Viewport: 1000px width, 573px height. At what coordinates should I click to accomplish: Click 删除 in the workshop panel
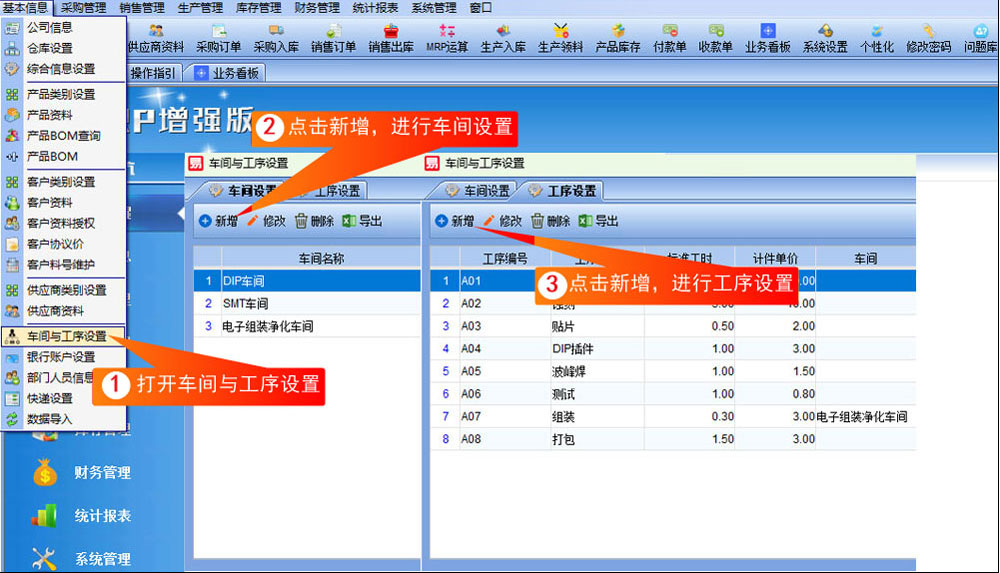pyautogui.click(x=315, y=221)
